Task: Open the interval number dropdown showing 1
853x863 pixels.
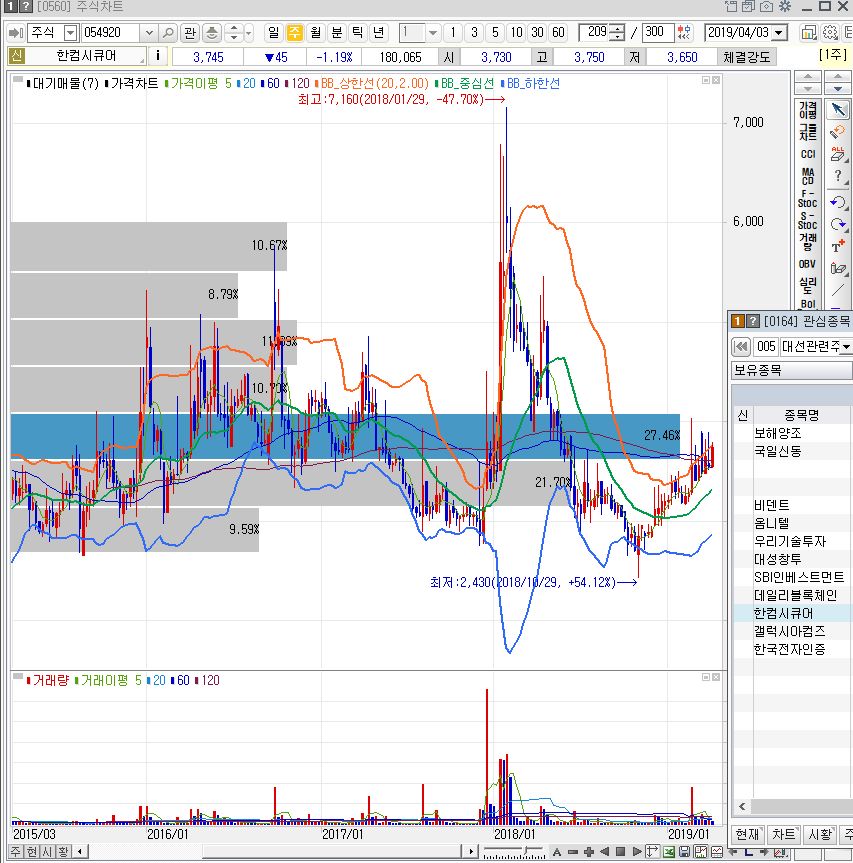Action: point(433,33)
